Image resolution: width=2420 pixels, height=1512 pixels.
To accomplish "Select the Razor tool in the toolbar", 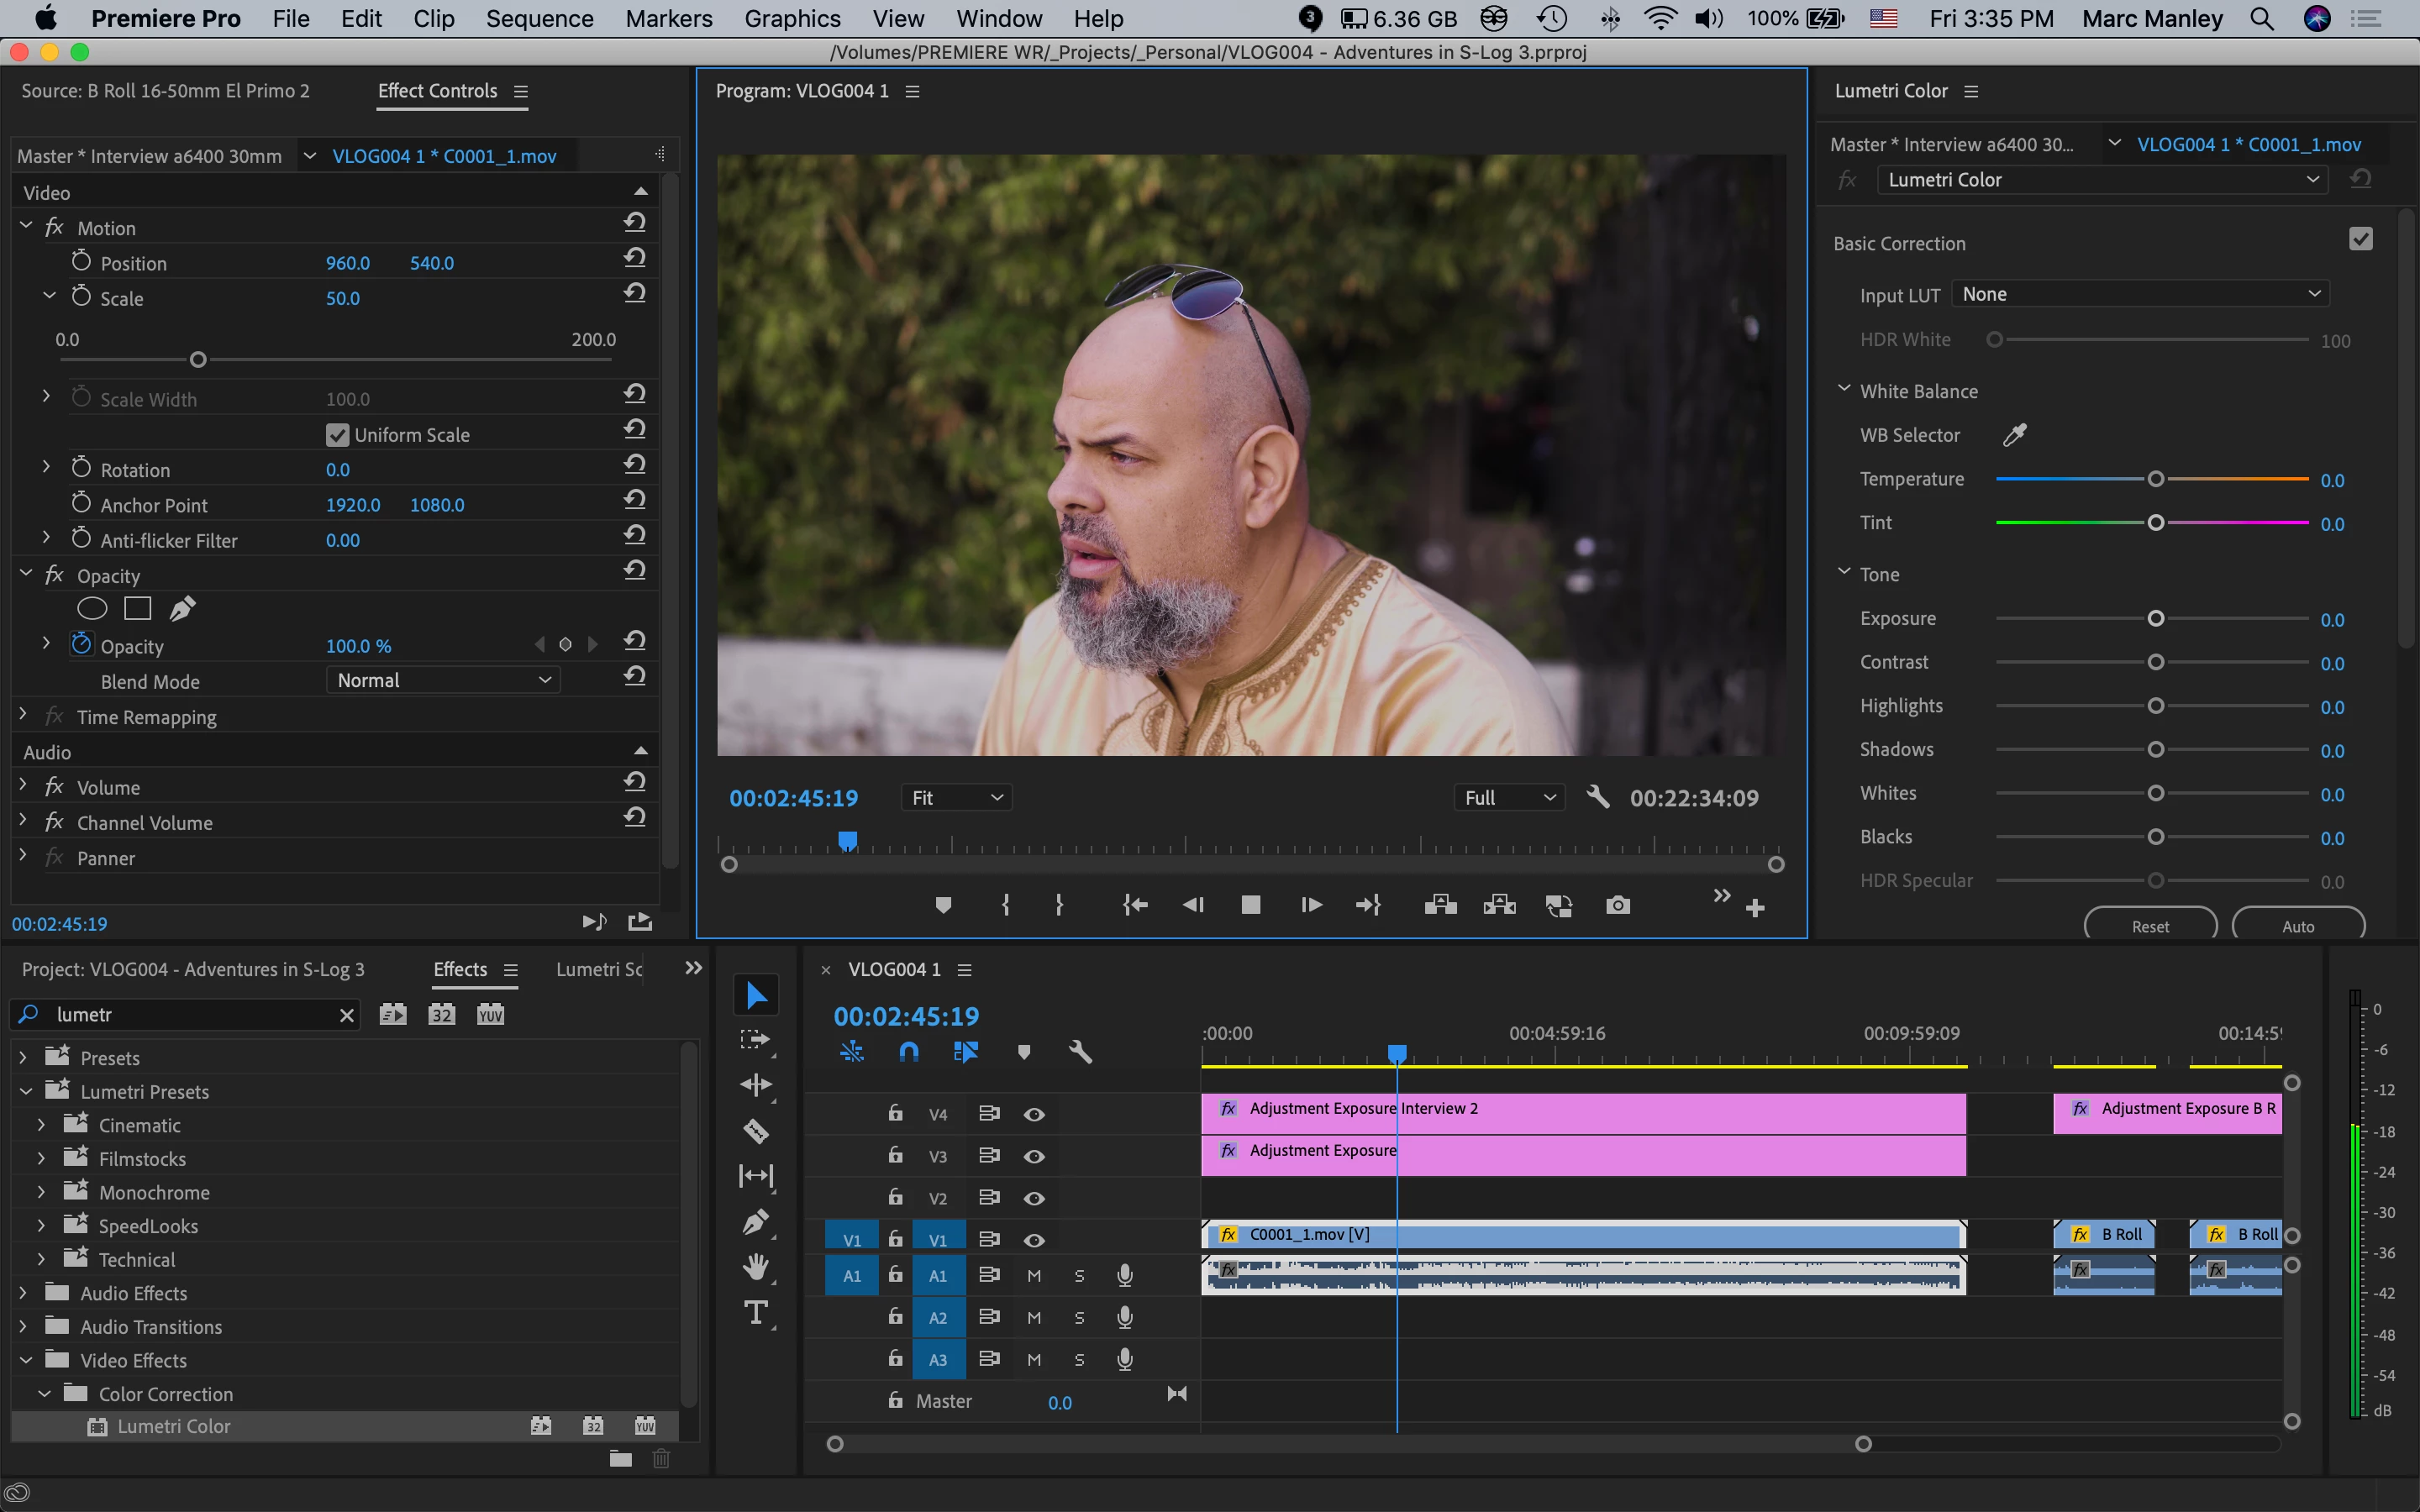I will tap(756, 1131).
